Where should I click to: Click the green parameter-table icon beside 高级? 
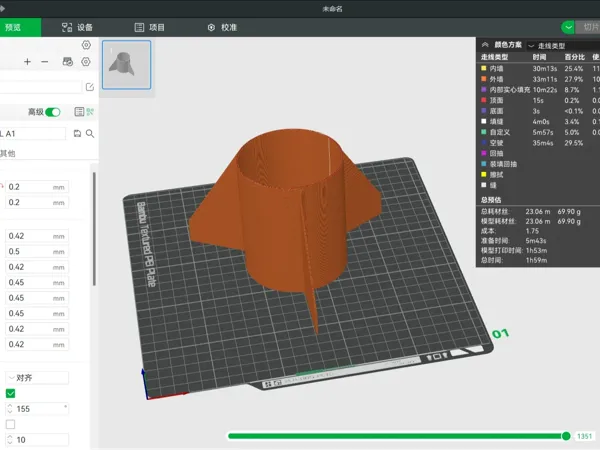click(x=90, y=112)
